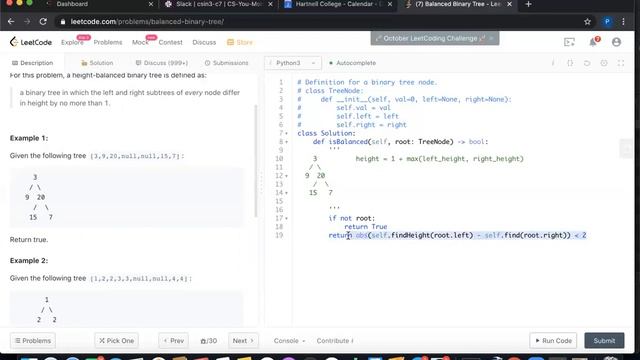
Task: Open the Chrome three-dot menu
Action: coord(623,22)
